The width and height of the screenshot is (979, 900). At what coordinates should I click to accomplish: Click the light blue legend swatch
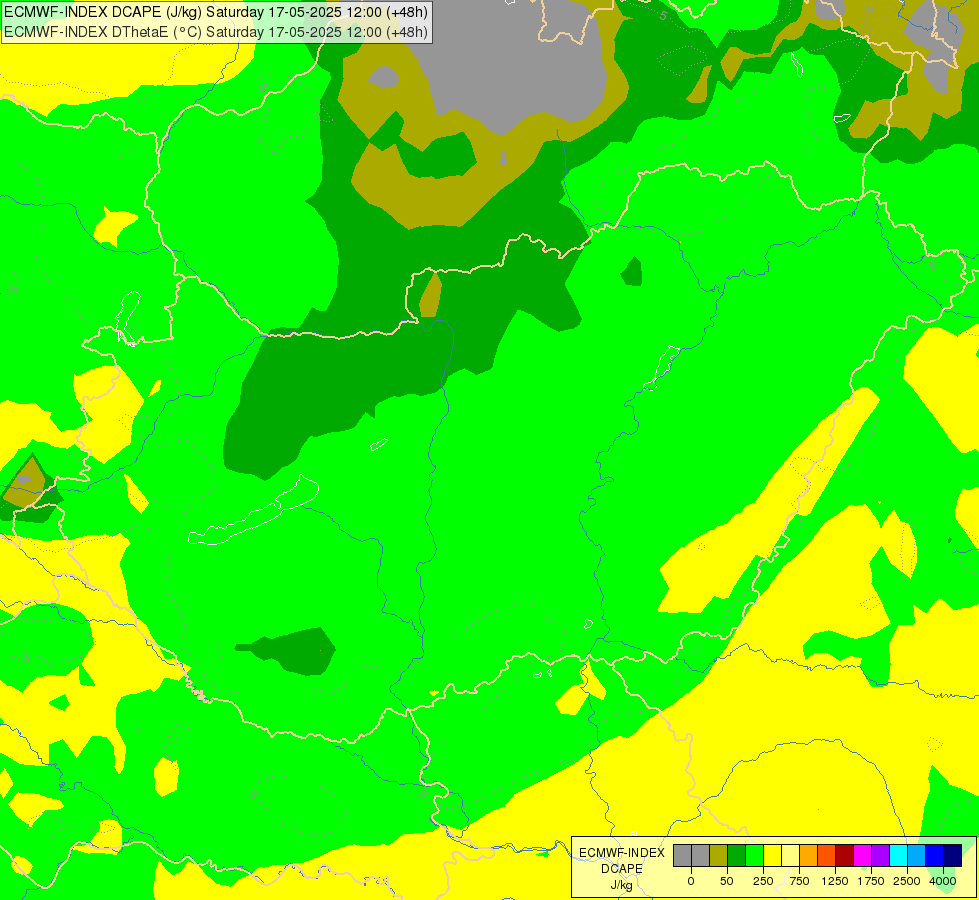pos(917,855)
